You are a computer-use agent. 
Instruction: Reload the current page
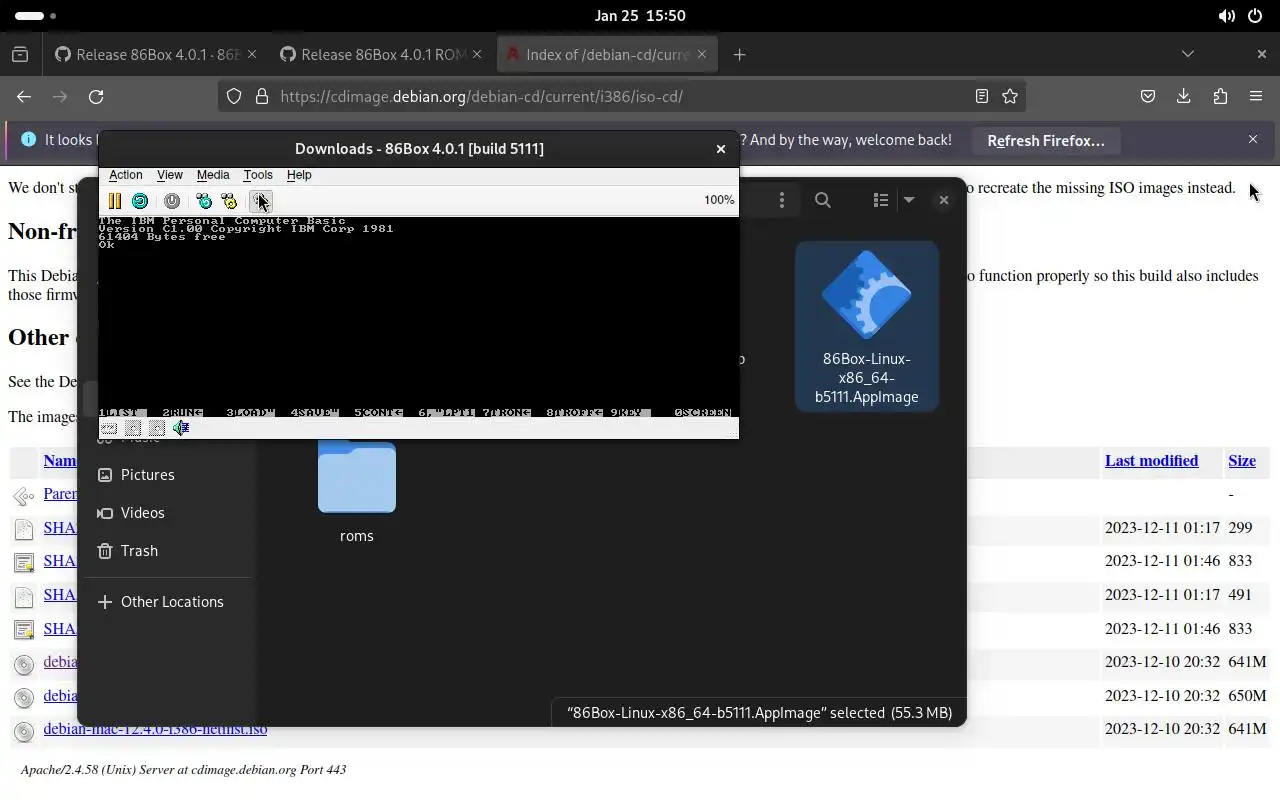[96, 97]
